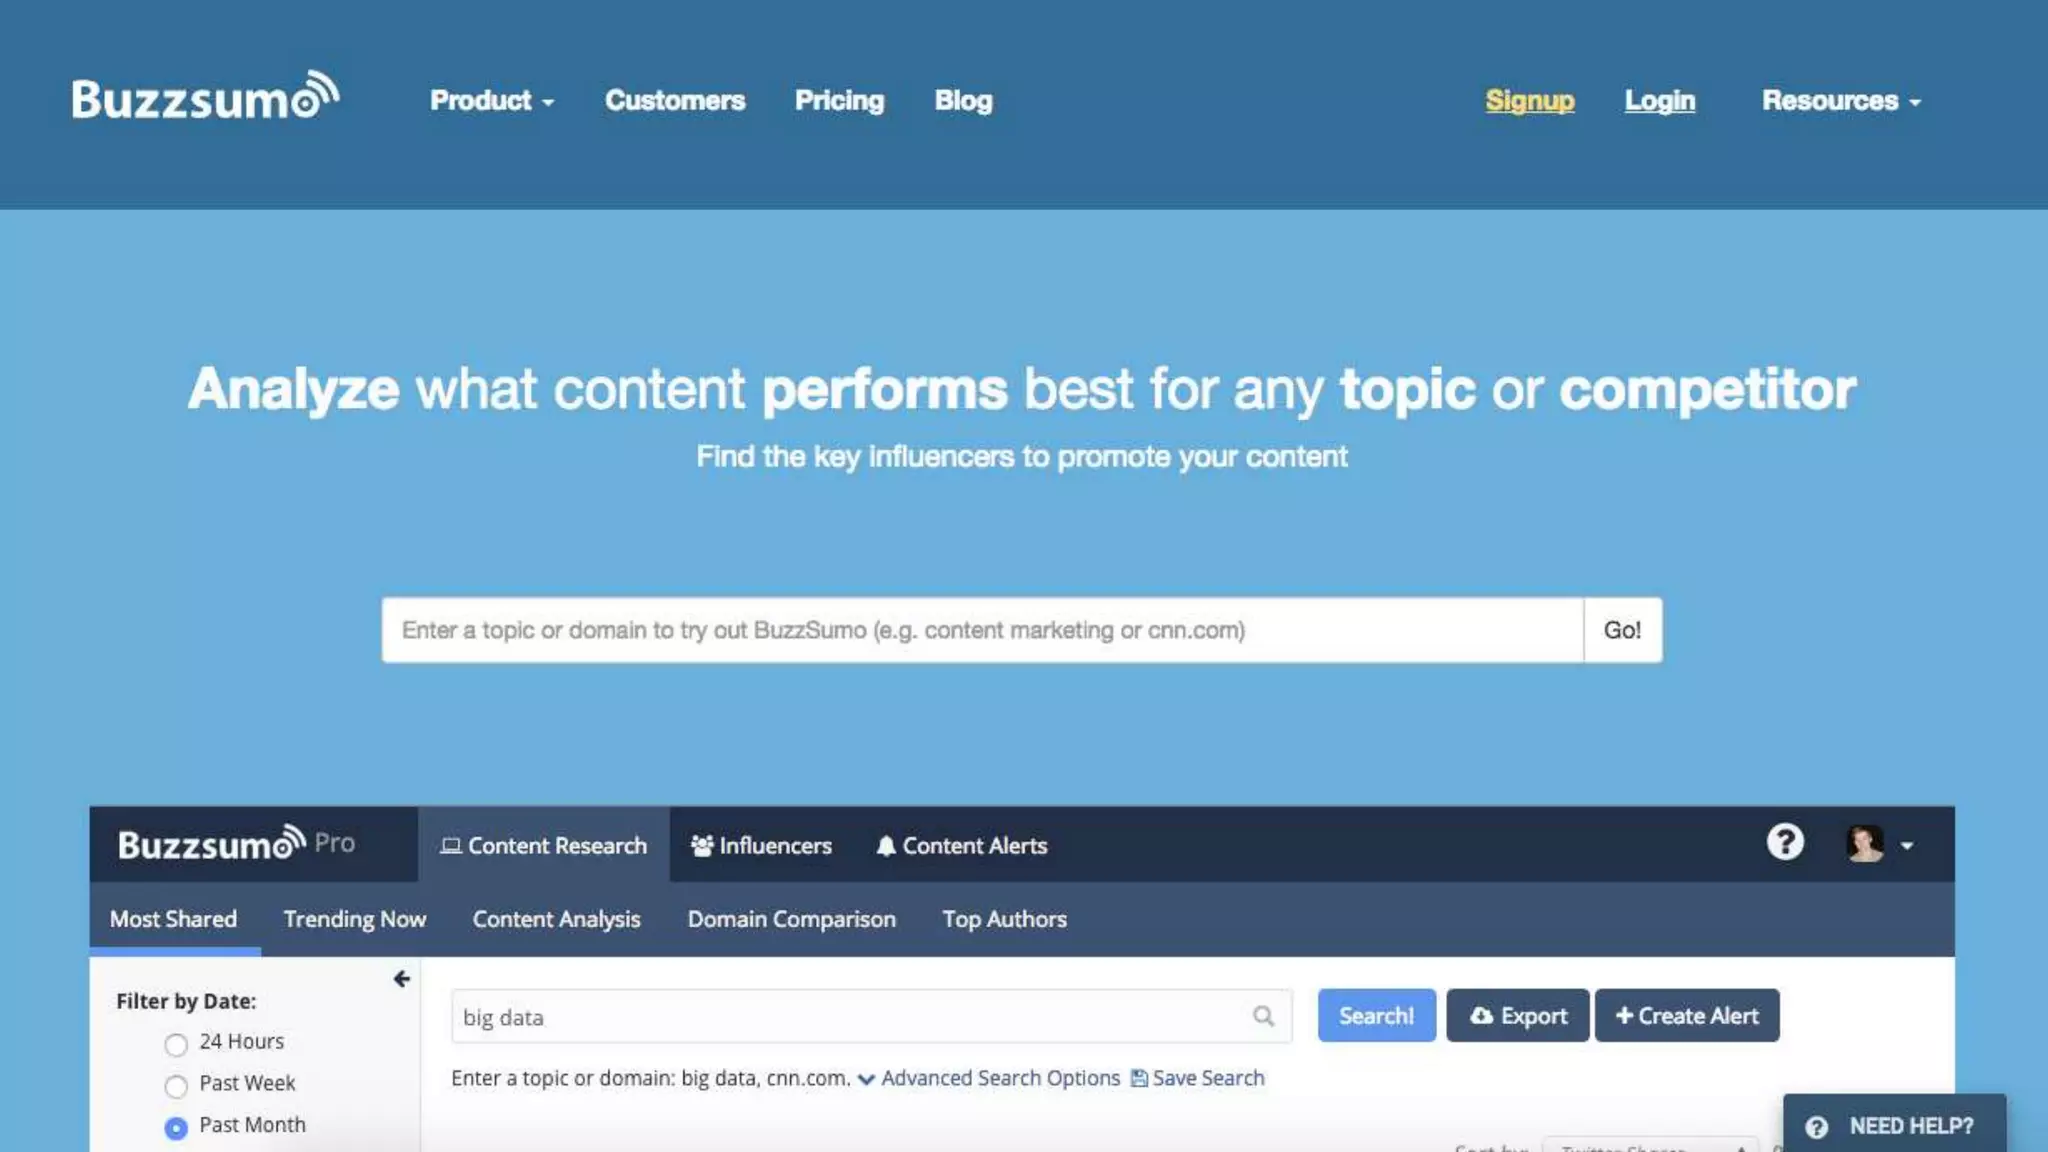2048x1152 pixels.
Task: Open the Influencers section
Action: pyautogui.click(x=761, y=846)
